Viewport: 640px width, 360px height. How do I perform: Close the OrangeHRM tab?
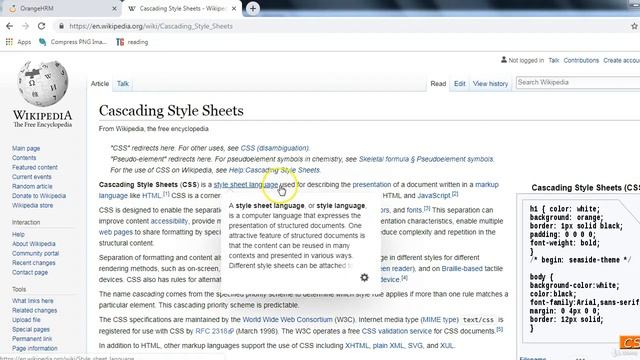click(x=114, y=8)
